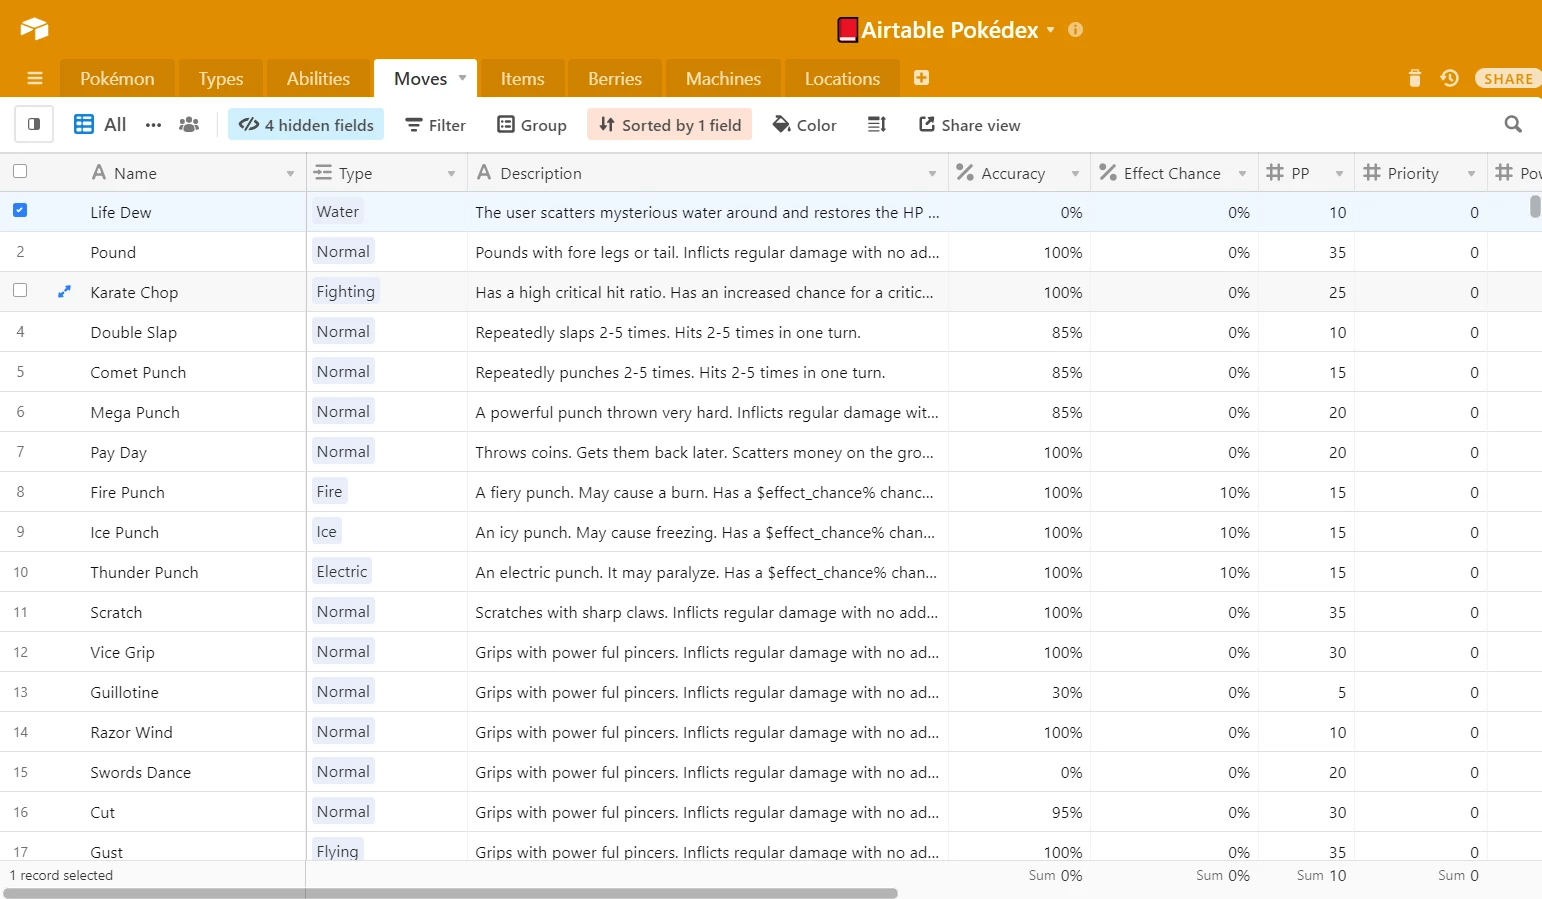Click the Priority number field icon
This screenshot has height=899, width=1542.
pos(1372,173)
